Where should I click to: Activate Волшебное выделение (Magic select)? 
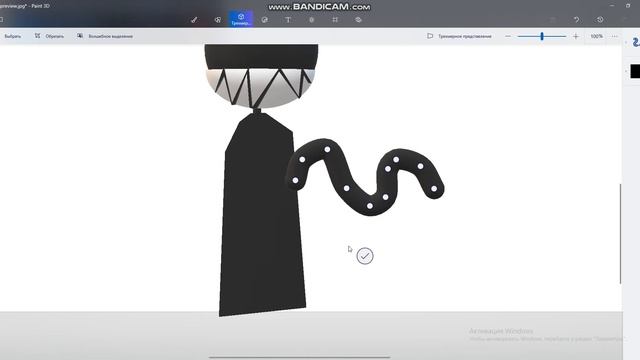pyautogui.click(x=105, y=36)
